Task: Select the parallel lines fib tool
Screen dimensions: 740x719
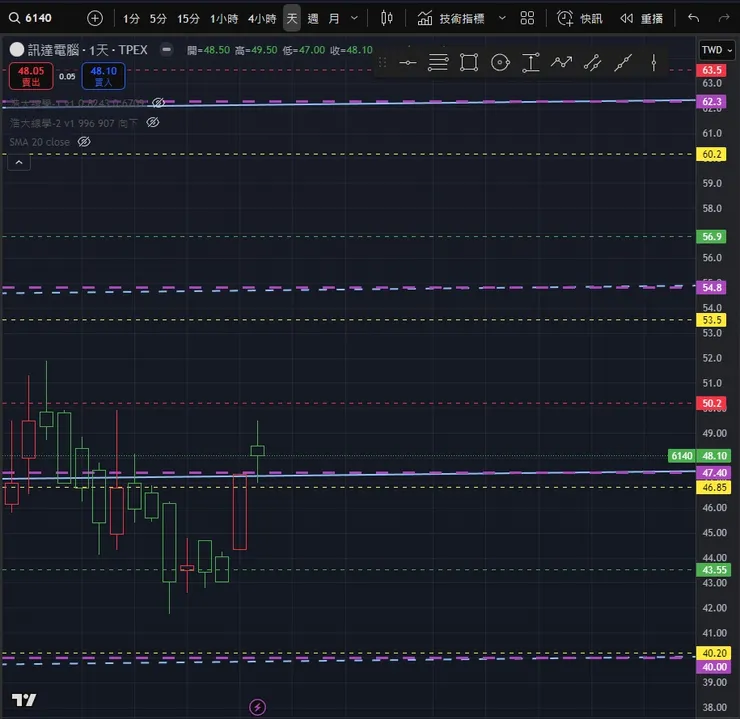Action: (438, 62)
